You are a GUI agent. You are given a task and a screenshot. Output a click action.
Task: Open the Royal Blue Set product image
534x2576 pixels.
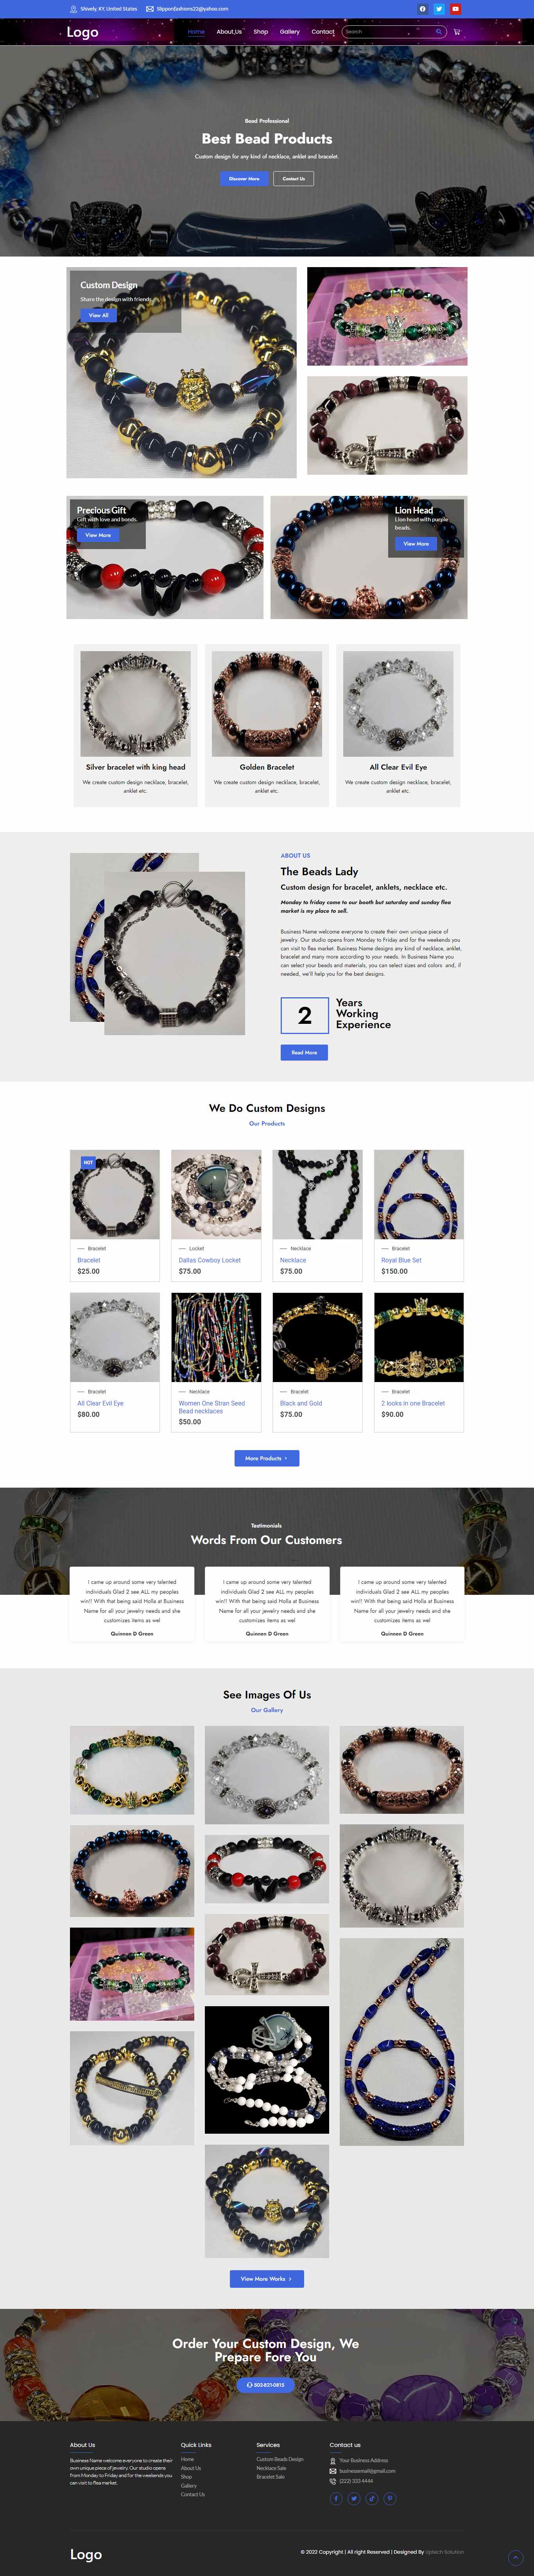419,1194
